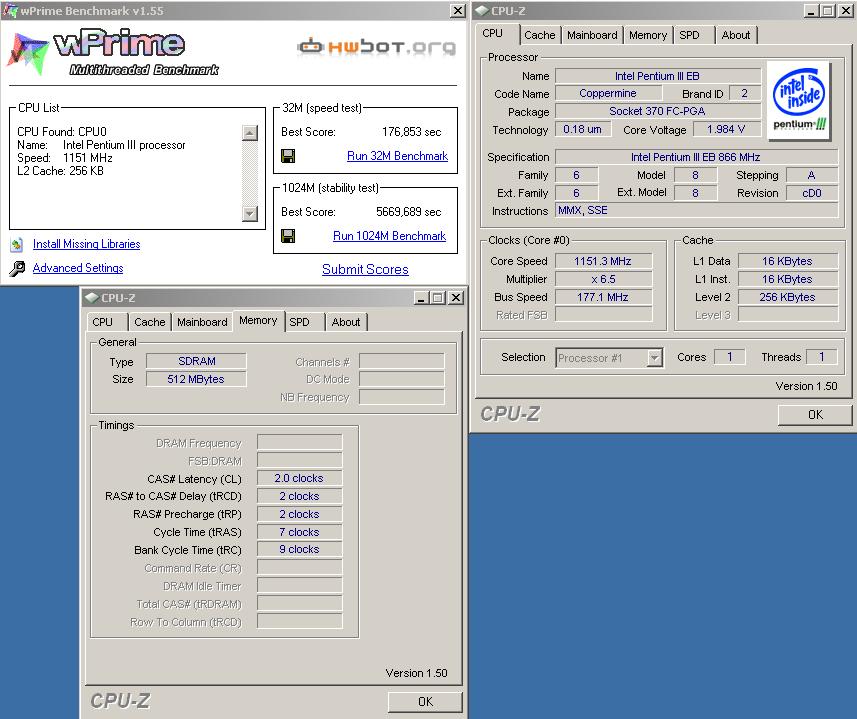Viewport: 857px width, 719px height.
Task: Click the save icon for 1024M score
Action: pyautogui.click(x=288, y=236)
